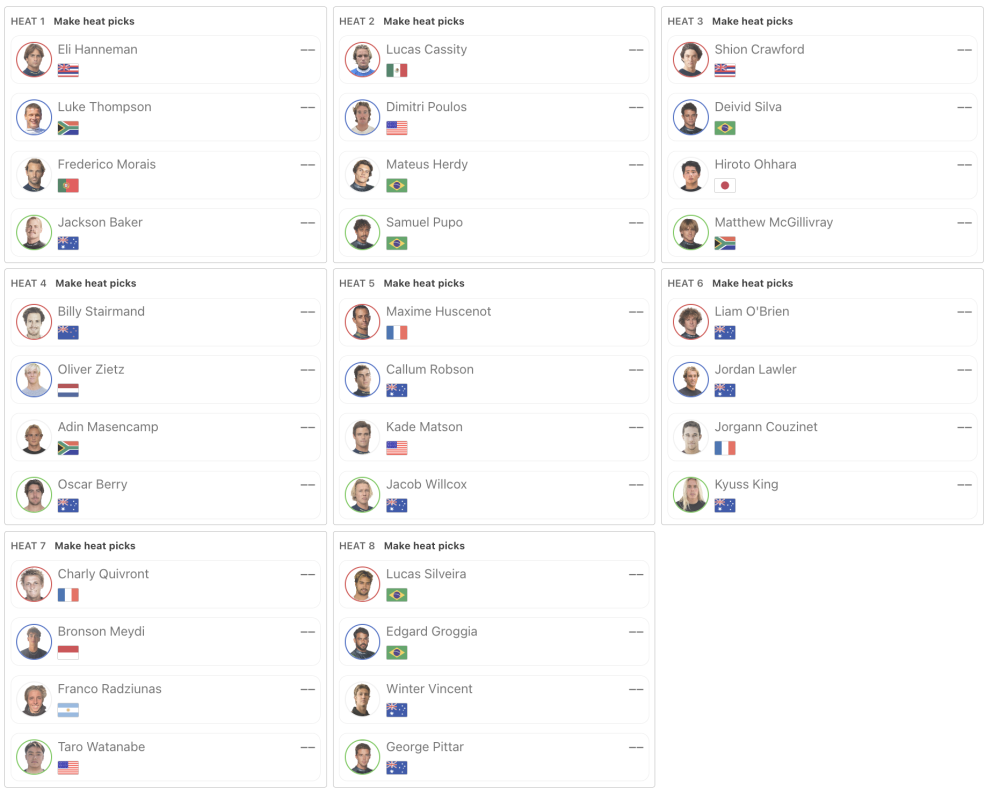Open Make heat picks for Heat 1
Screen dimensions: 1000x800
94,21
